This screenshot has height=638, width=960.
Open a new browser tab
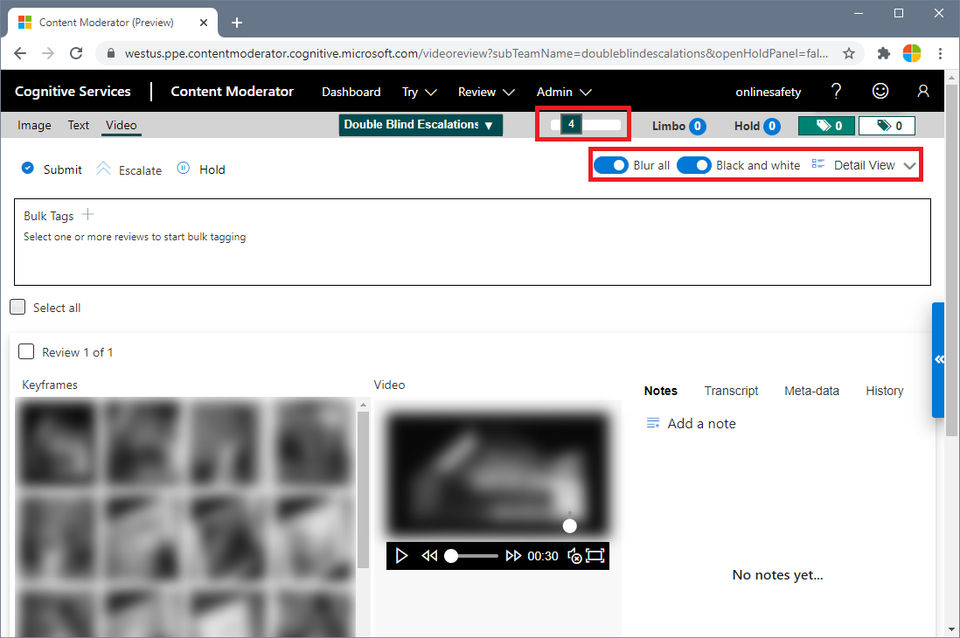tap(237, 23)
